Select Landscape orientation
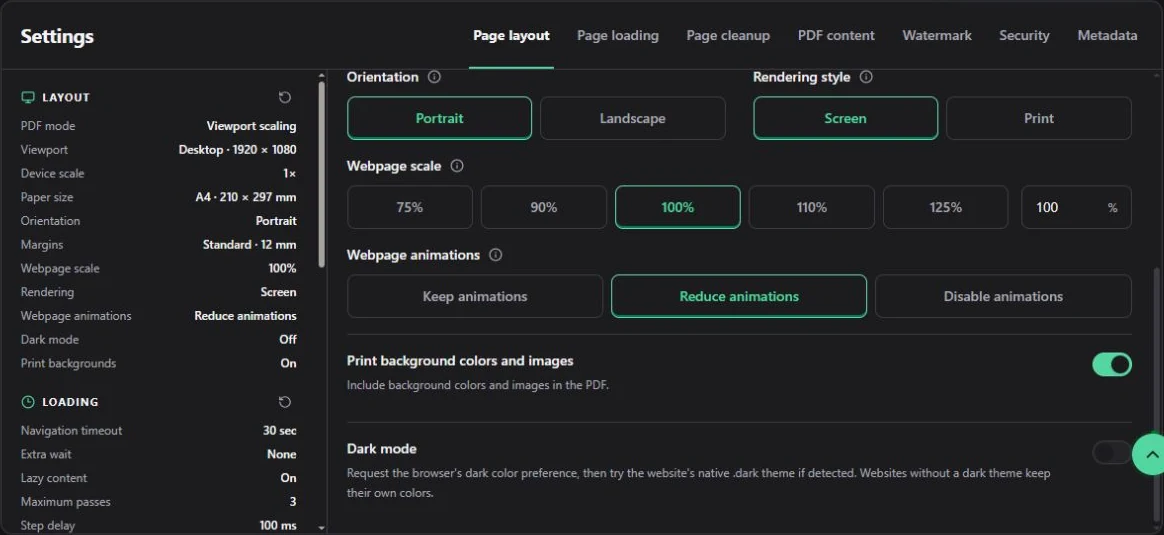 coord(632,118)
